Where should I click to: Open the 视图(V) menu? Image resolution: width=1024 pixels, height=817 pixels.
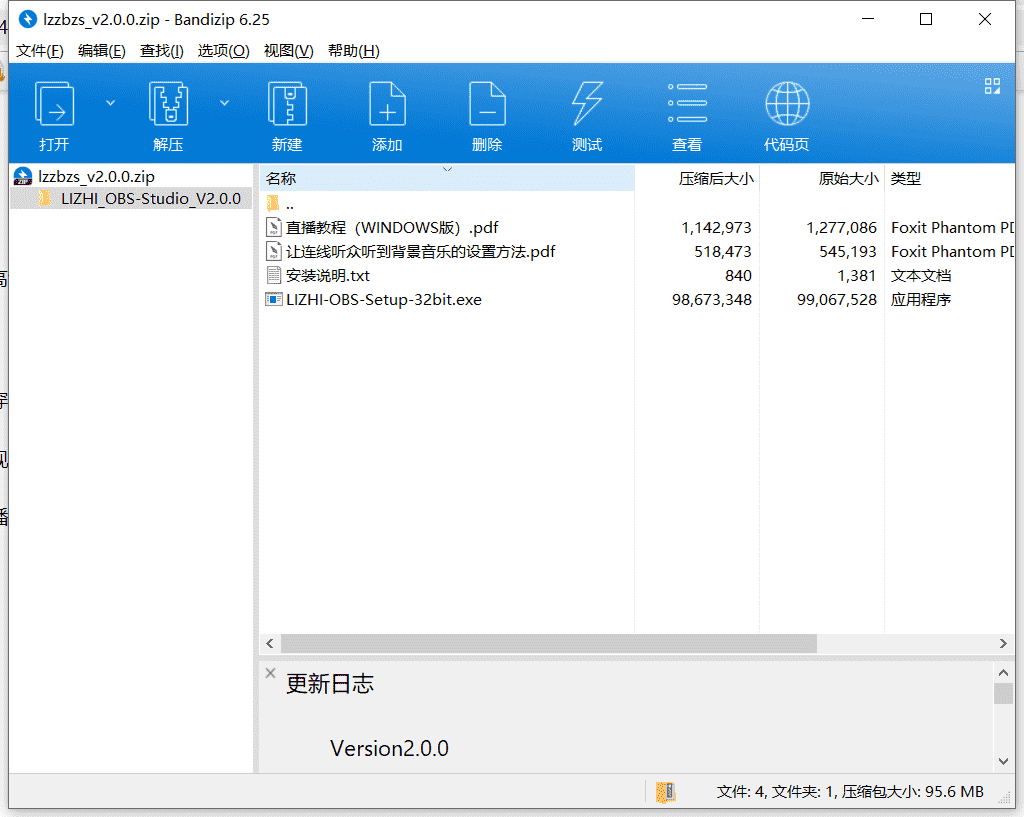click(288, 51)
